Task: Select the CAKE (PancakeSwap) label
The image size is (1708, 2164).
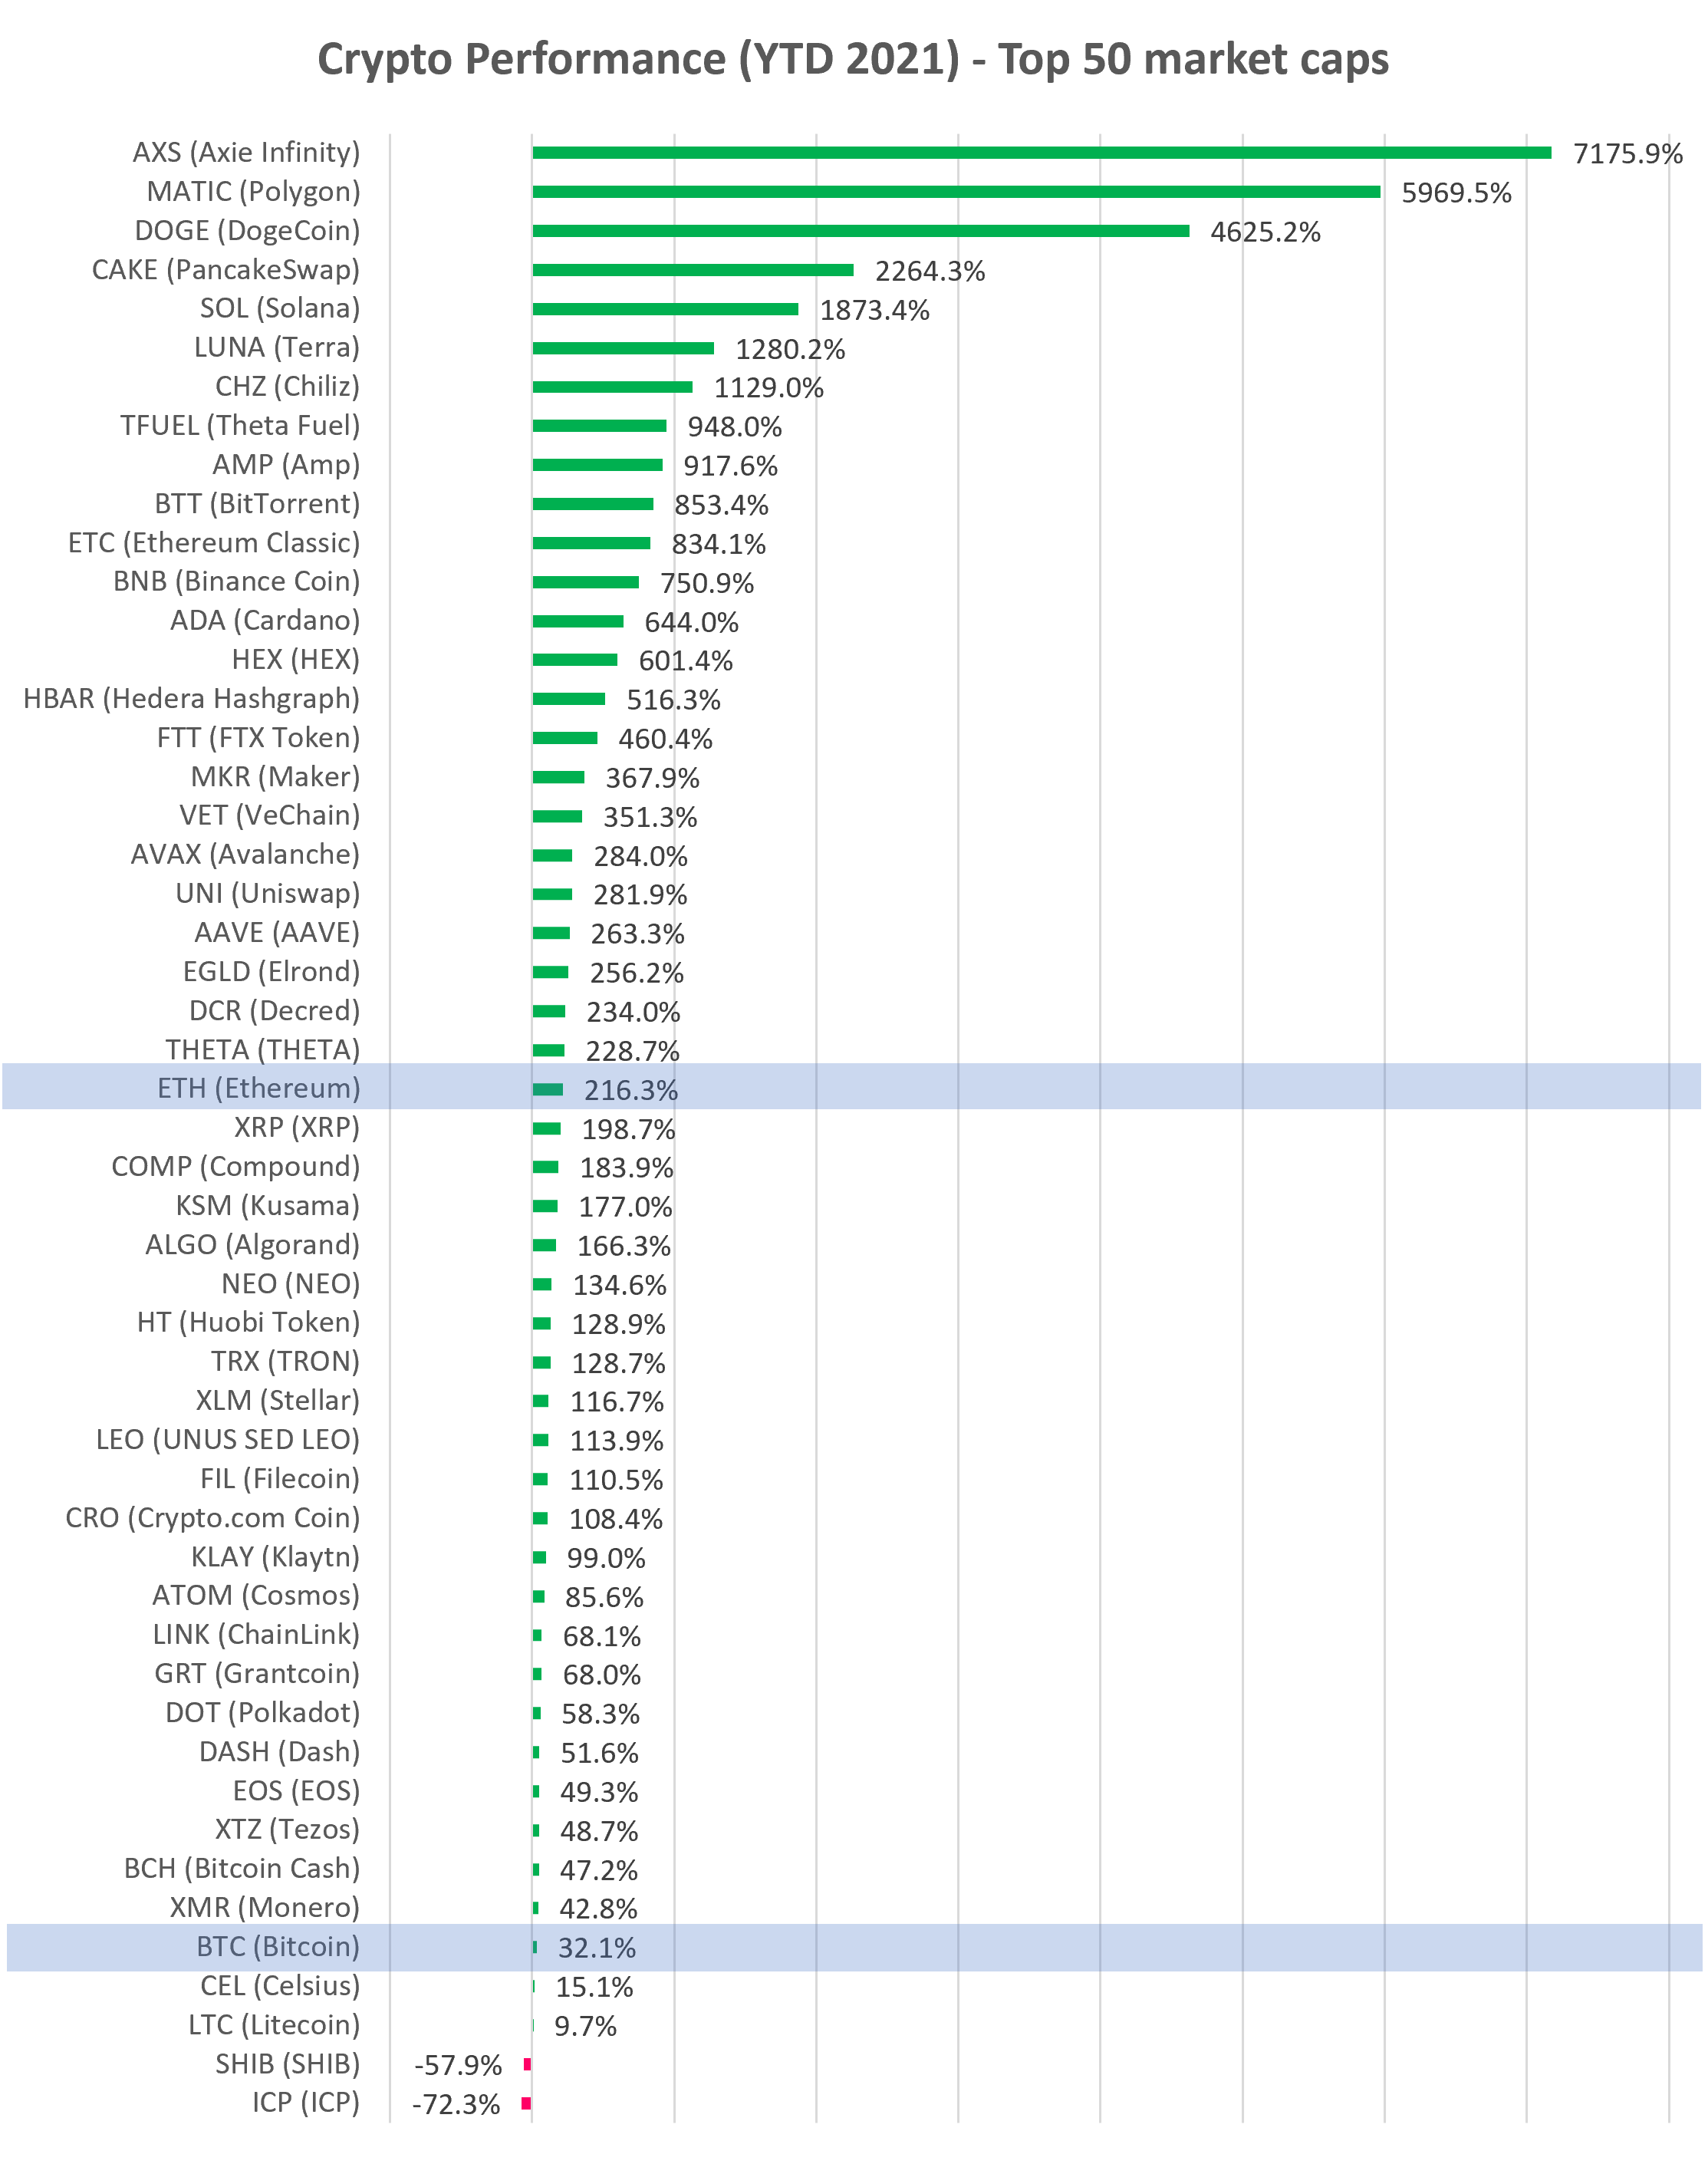Action: point(226,269)
